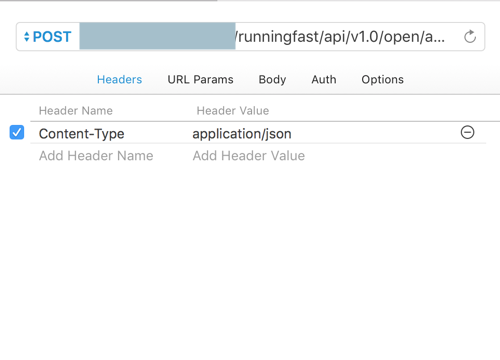Click the Header Name column heading
This screenshot has width=500, height=360.
coord(76,111)
